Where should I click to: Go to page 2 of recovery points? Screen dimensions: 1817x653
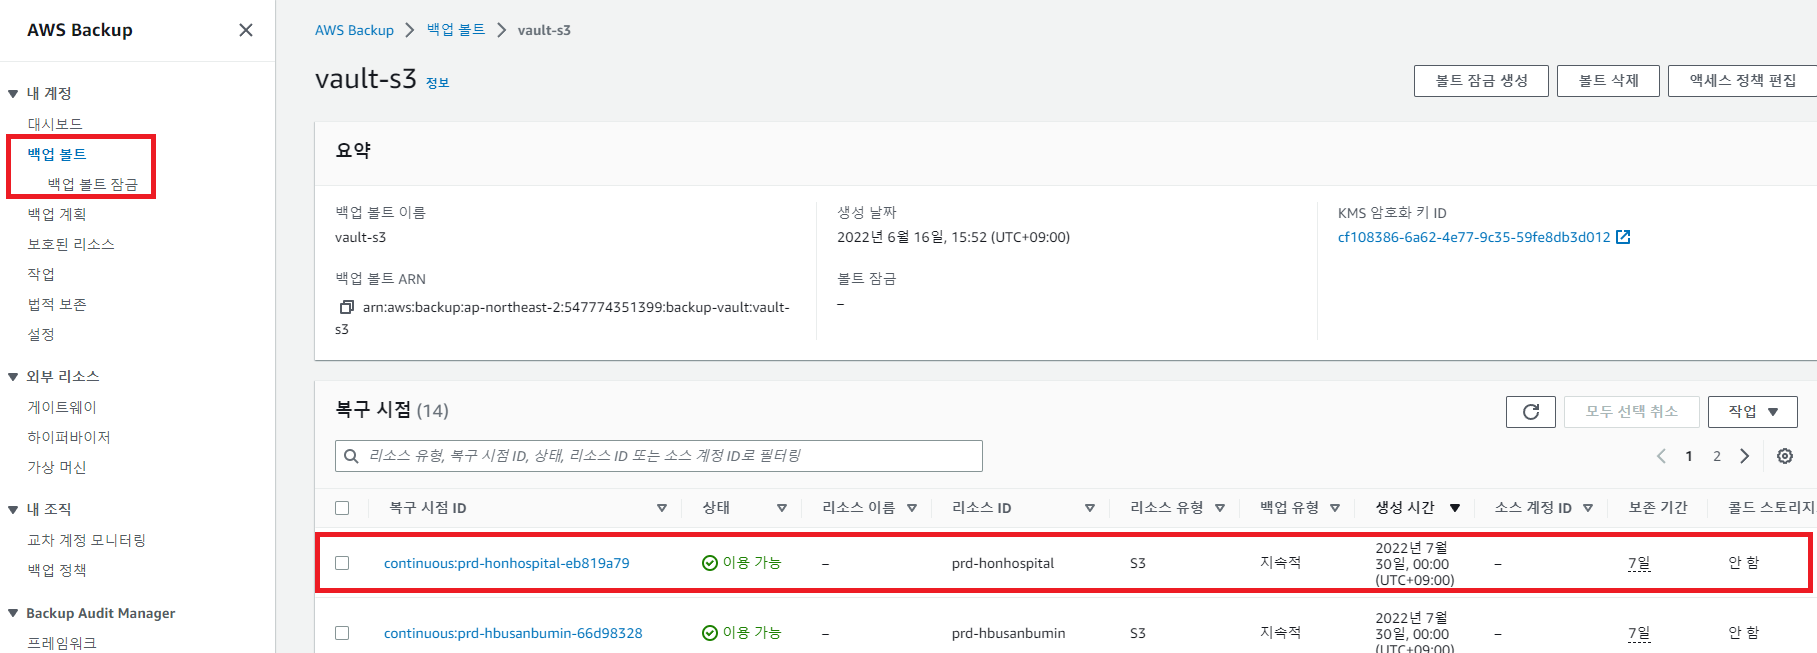click(x=1717, y=456)
